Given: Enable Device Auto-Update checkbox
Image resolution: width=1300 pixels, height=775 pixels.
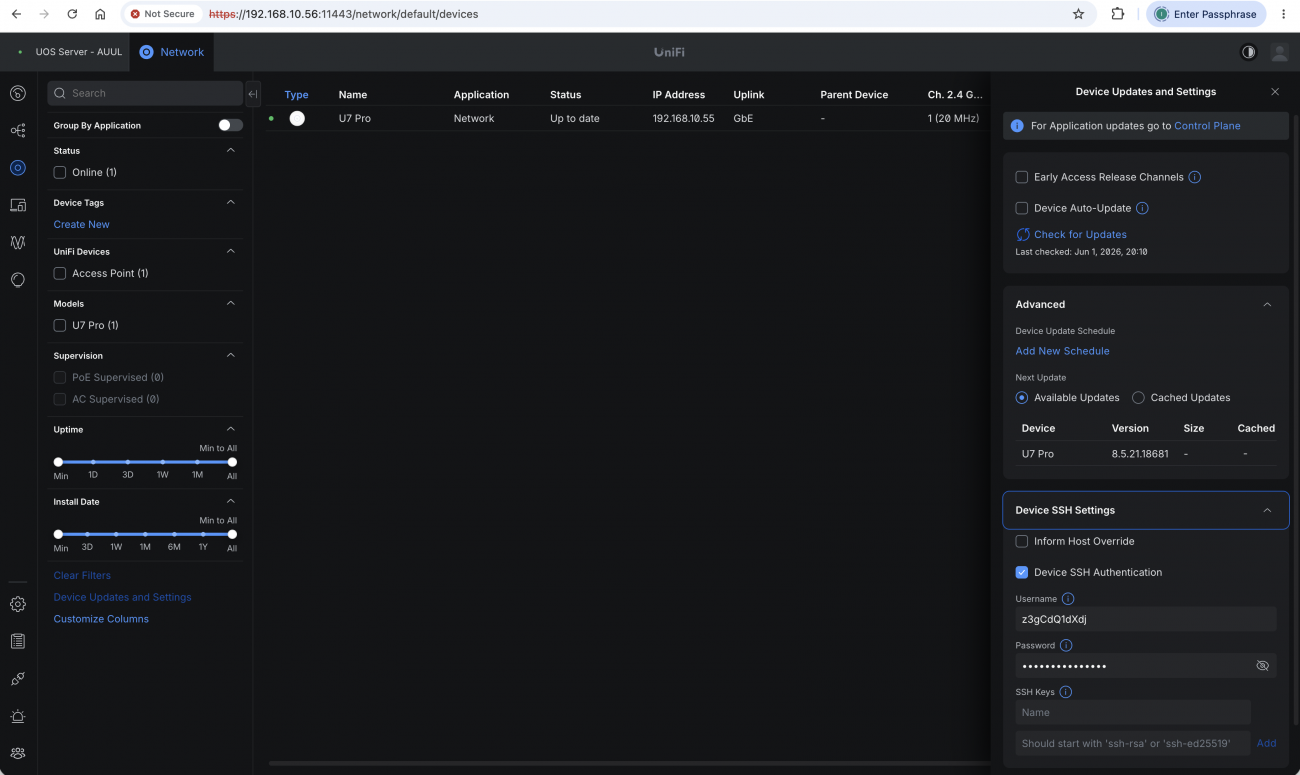Looking at the screenshot, I should pos(1022,208).
